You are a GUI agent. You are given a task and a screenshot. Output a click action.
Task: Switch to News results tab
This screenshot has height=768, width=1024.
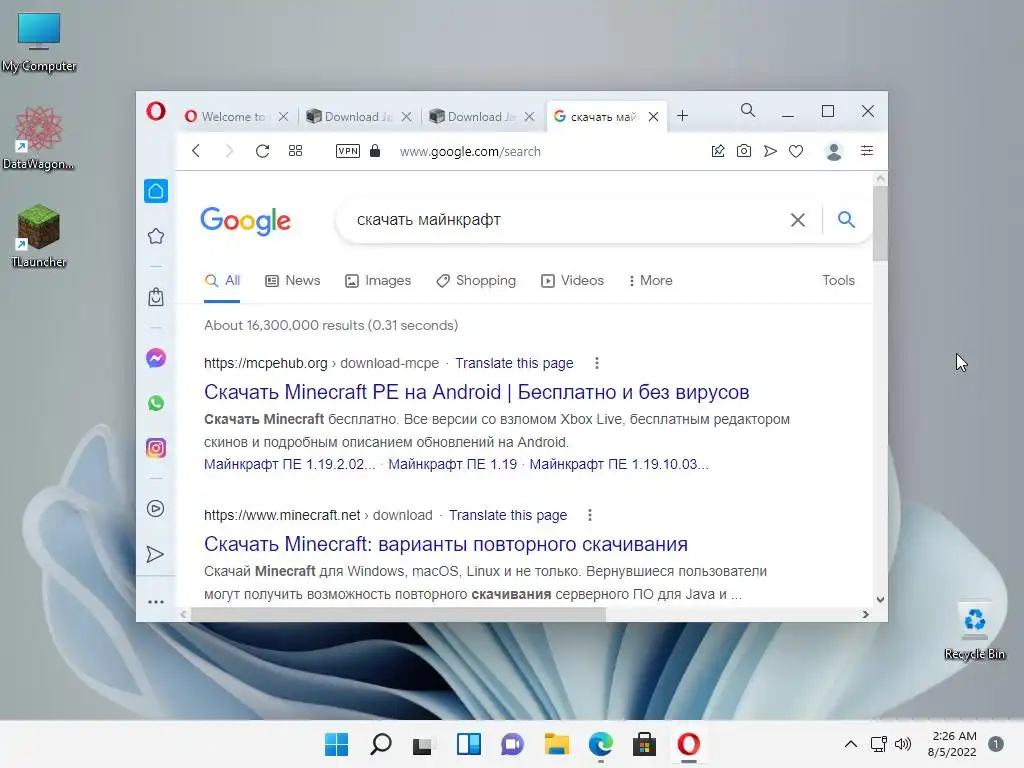point(293,281)
